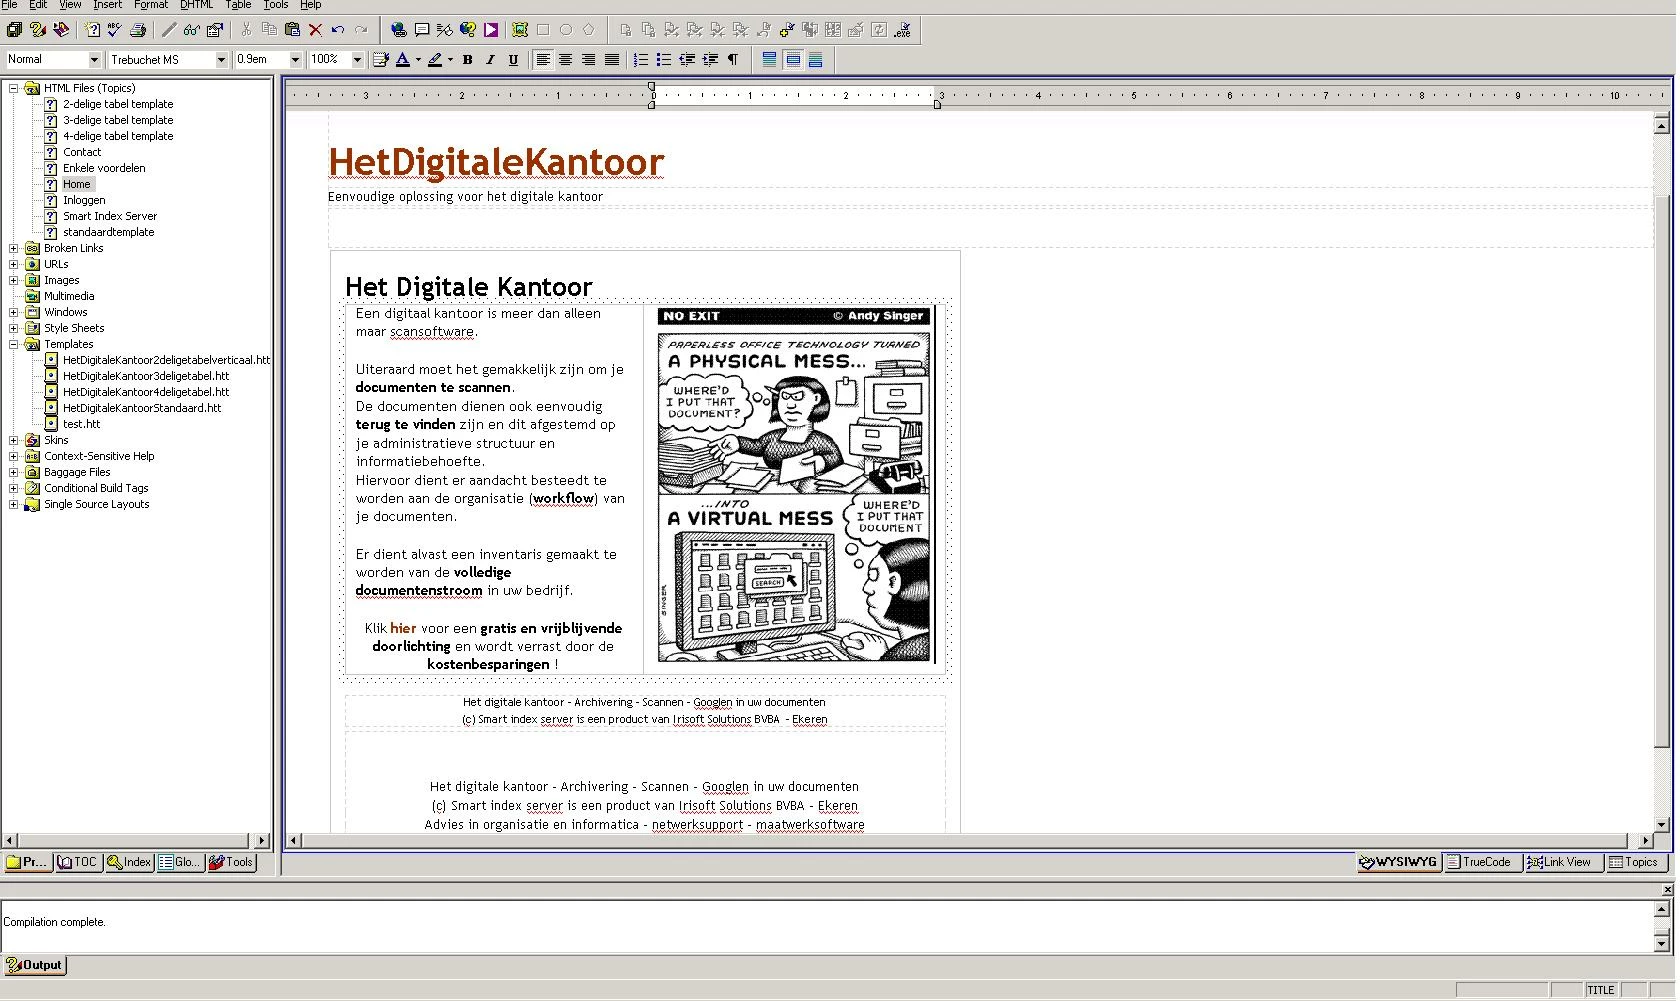Toggle Underline formatting
Viewport: 1680px width, 1001px height.
pos(513,60)
